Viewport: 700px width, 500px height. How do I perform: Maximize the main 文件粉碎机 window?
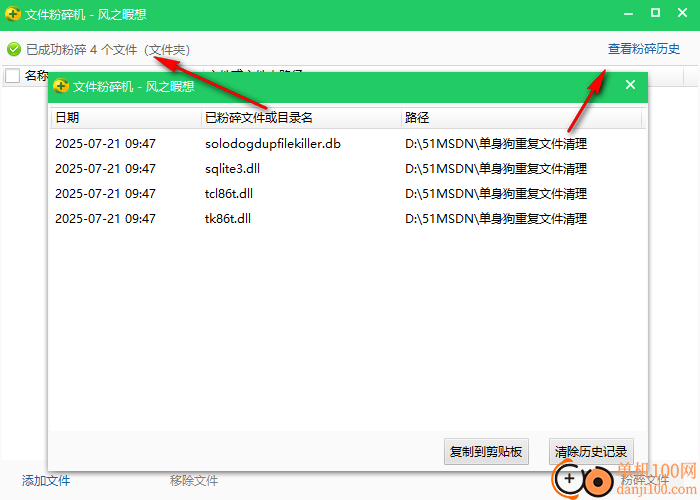(x=655, y=12)
